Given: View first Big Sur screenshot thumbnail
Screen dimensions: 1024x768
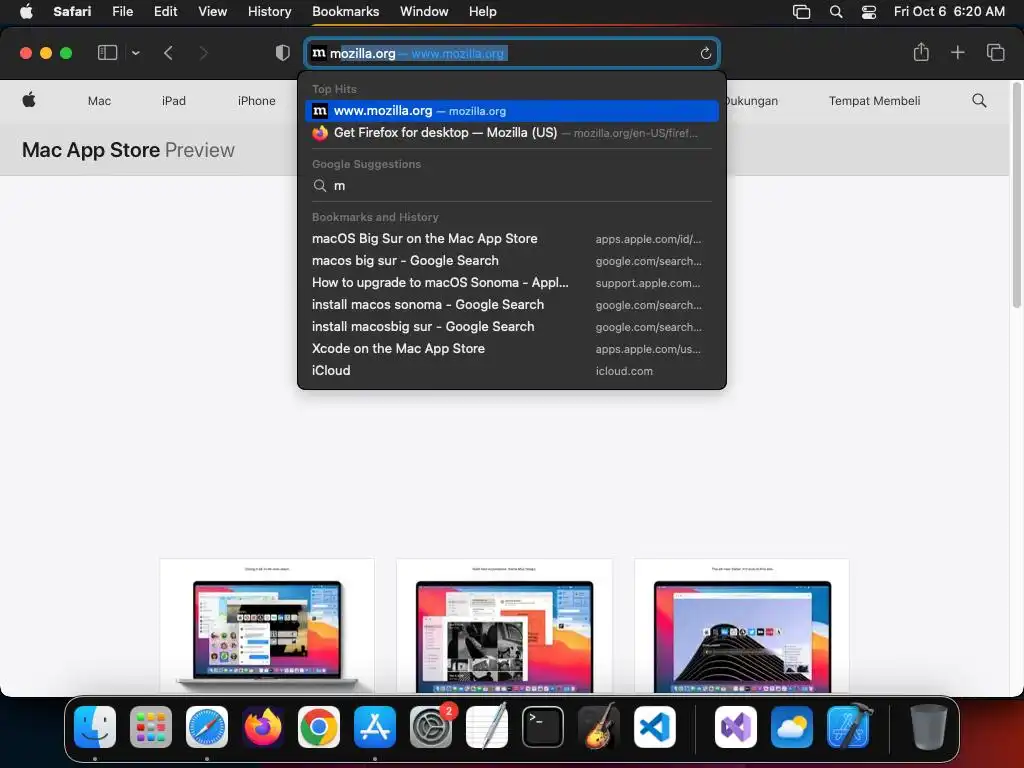Looking at the screenshot, I should pyautogui.click(x=267, y=626).
